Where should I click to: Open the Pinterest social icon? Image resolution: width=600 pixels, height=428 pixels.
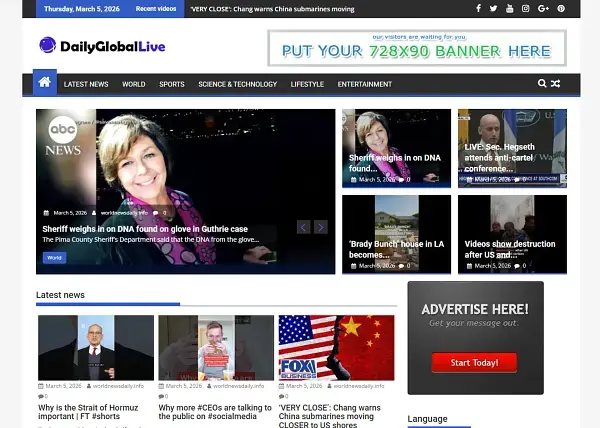(x=561, y=9)
